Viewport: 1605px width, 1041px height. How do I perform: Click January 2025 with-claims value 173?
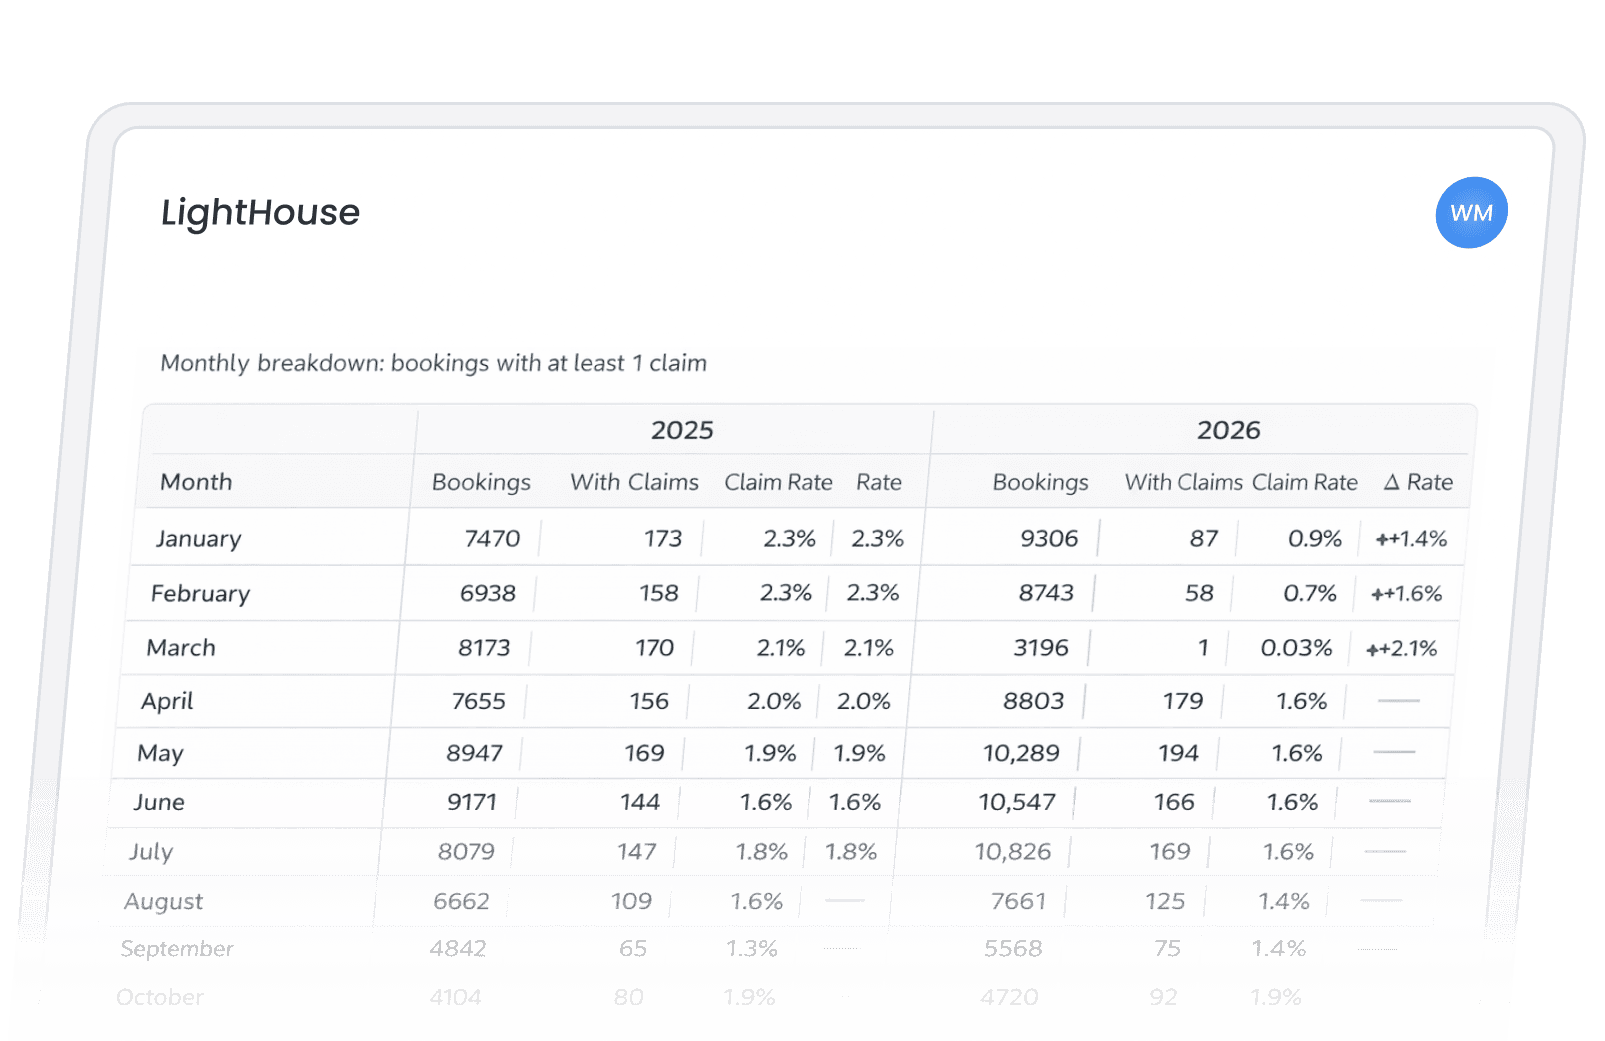pyautogui.click(x=662, y=539)
